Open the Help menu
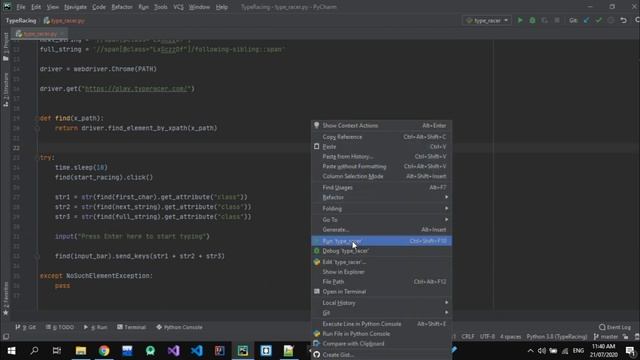The width and height of the screenshot is (640, 360). point(222,7)
